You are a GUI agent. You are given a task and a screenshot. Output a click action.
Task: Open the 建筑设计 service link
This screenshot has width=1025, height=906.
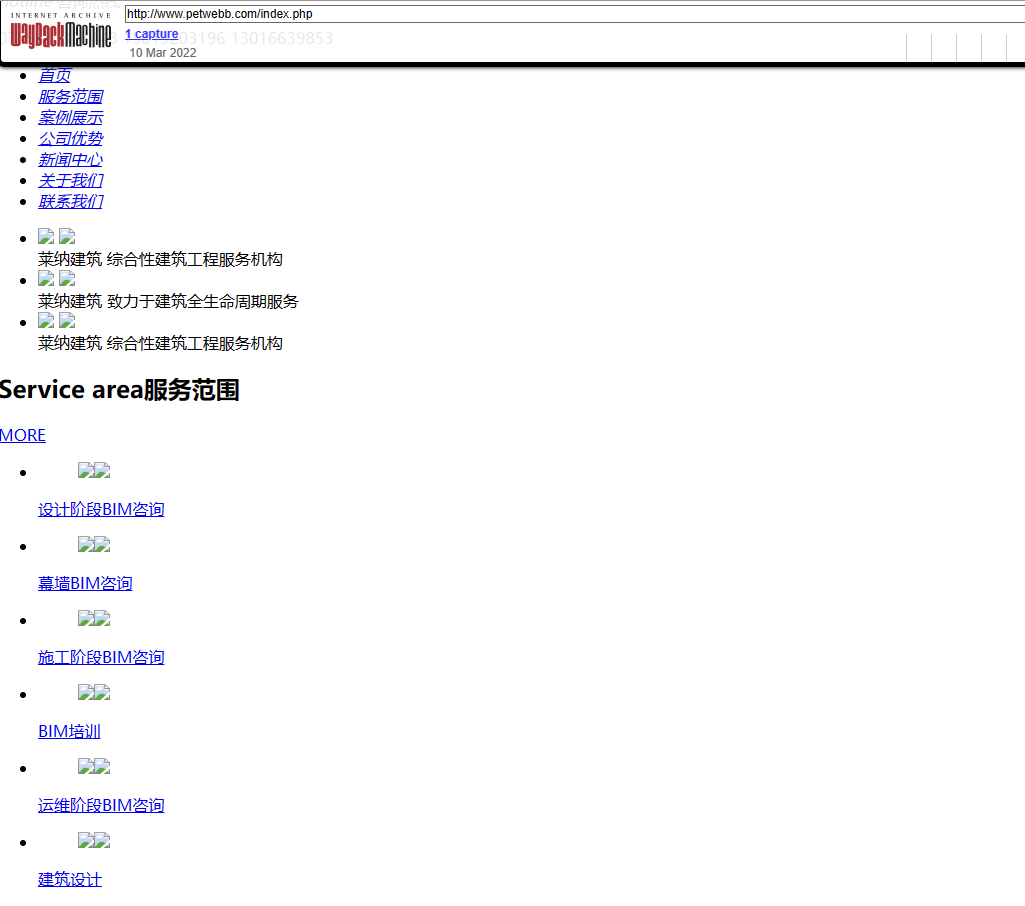[70, 879]
